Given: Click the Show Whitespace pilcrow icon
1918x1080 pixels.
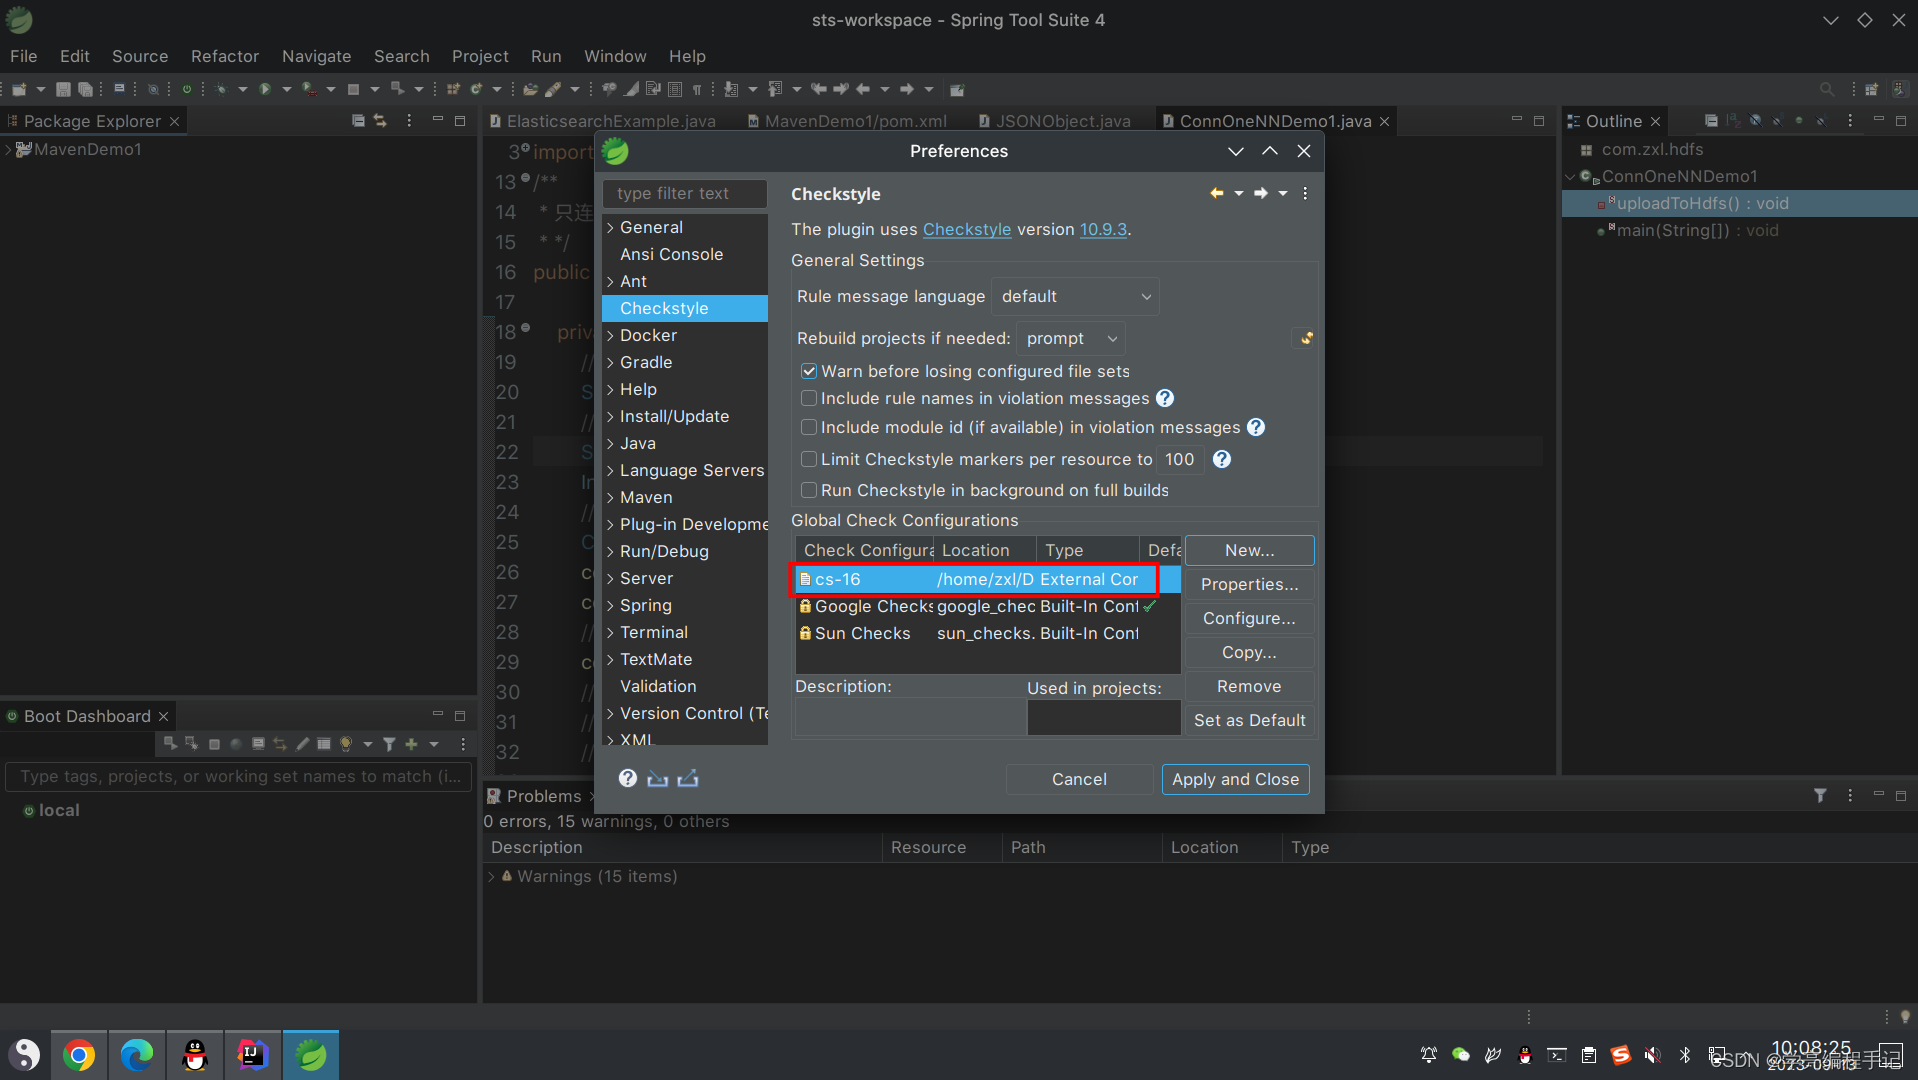Looking at the screenshot, I should (697, 89).
